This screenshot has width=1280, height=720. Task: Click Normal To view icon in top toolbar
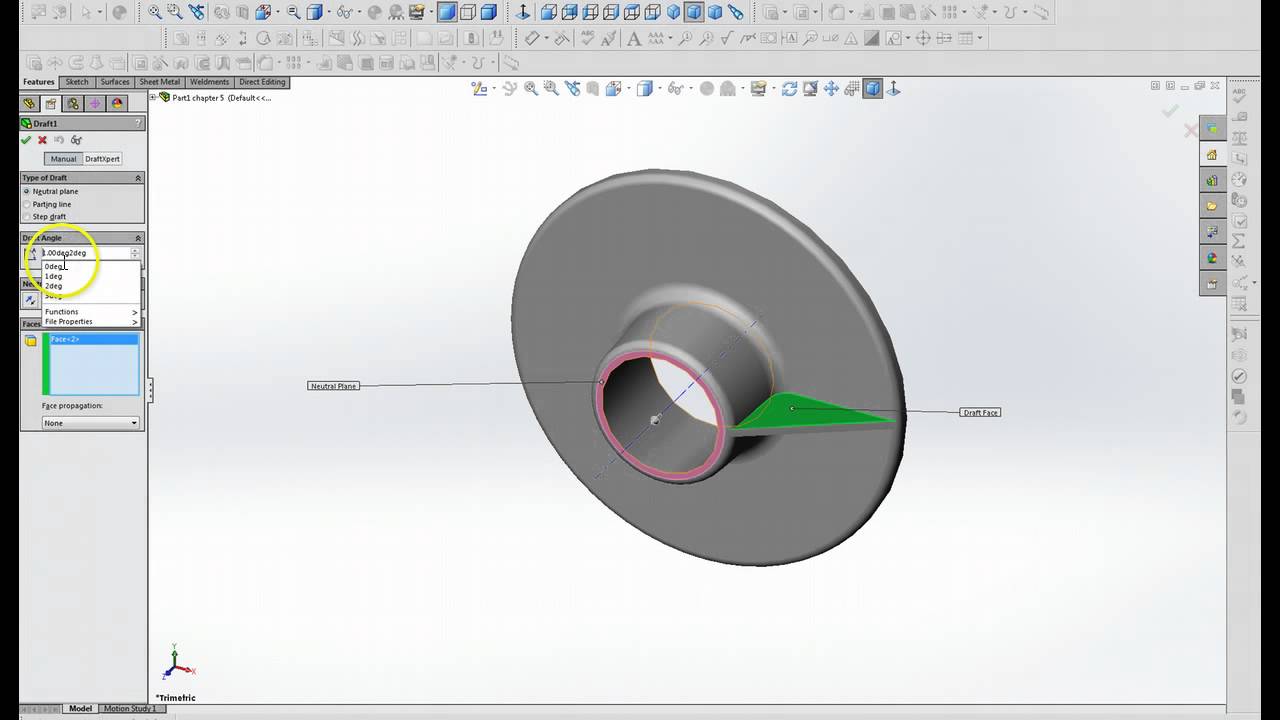coord(523,13)
